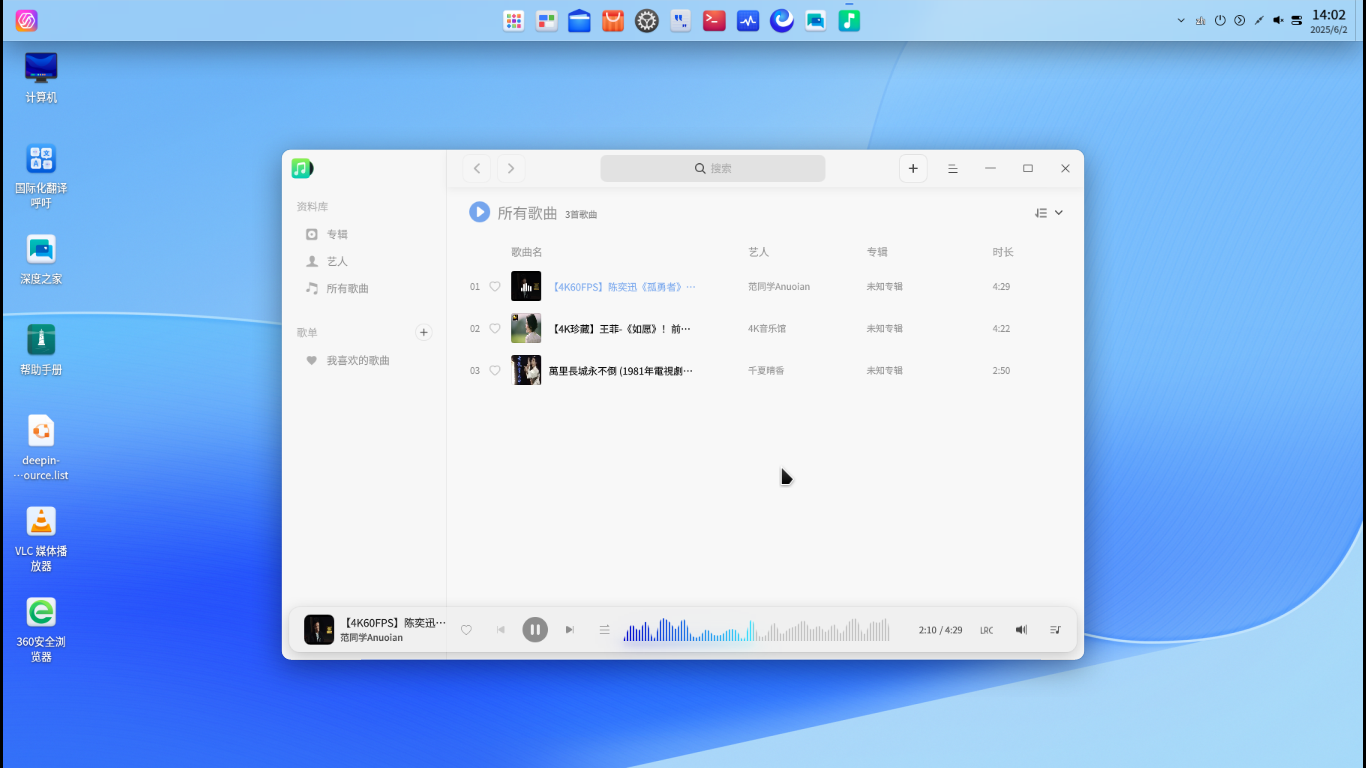Screen dimensions: 1366x768
Task: Skip to the next track
Action: (x=570, y=630)
